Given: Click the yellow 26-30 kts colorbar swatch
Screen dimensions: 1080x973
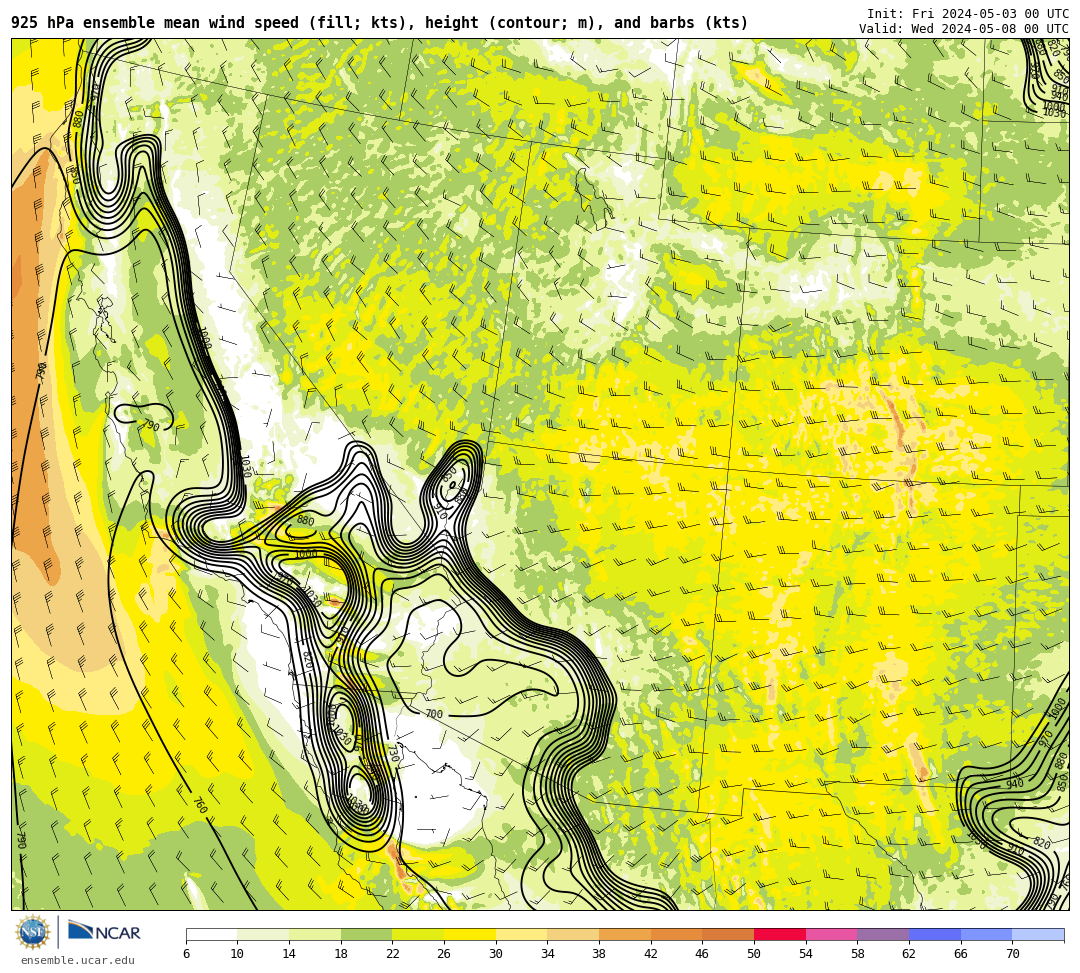Looking at the screenshot, I should (470, 934).
